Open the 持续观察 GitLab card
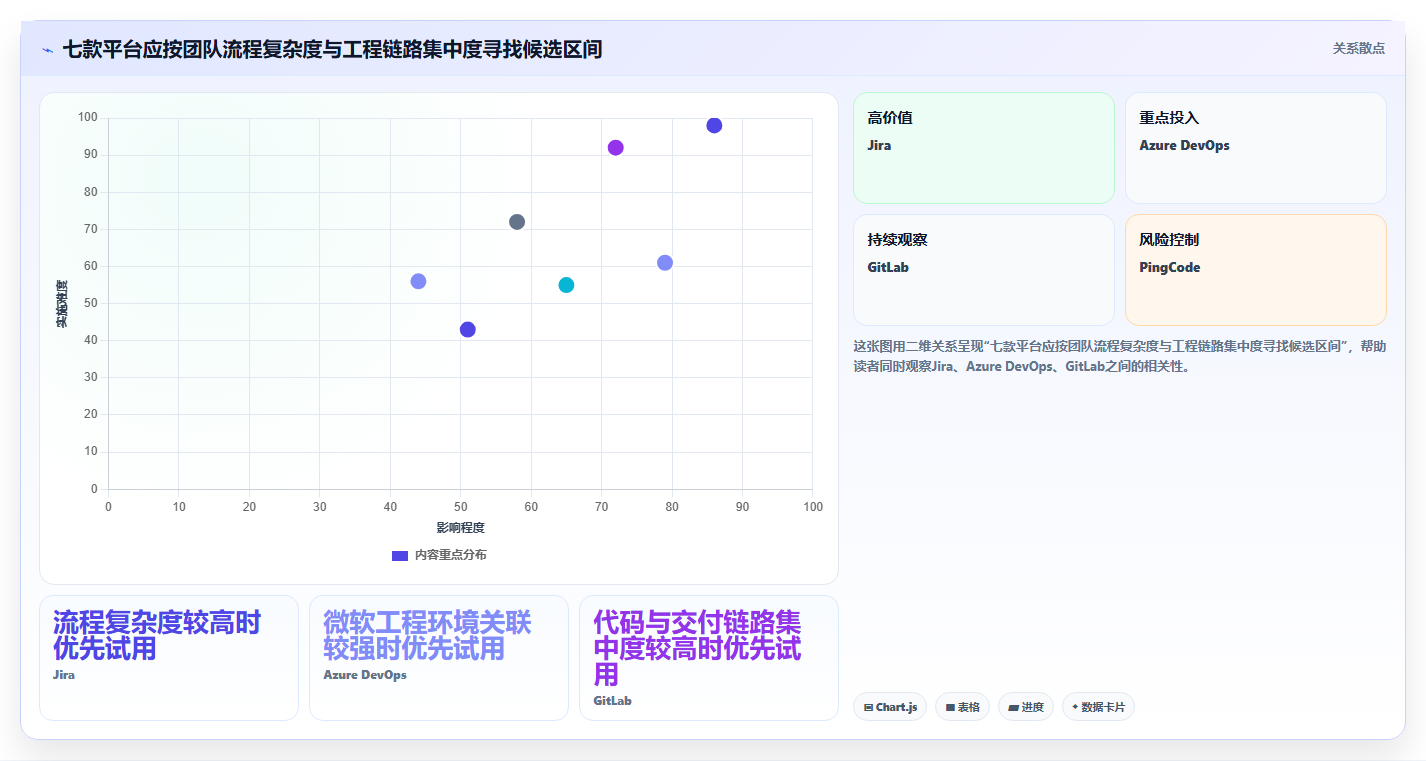Image resolution: width=1426 pixels, height=761 pixels. point(983,270)
